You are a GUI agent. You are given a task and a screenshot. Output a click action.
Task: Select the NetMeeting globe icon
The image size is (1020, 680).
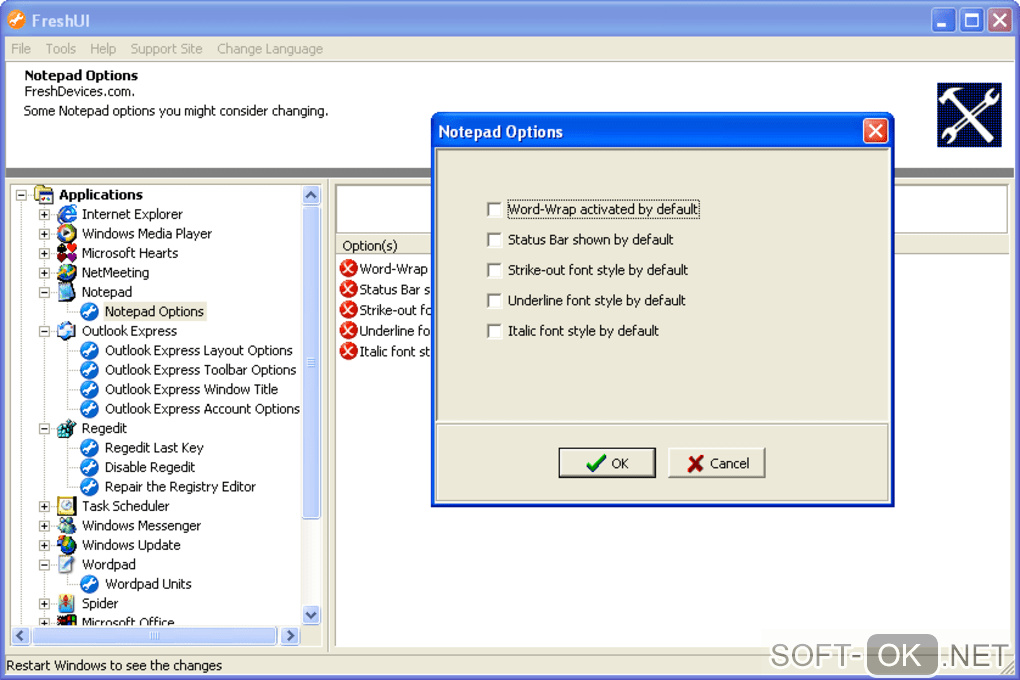[67, 273]
